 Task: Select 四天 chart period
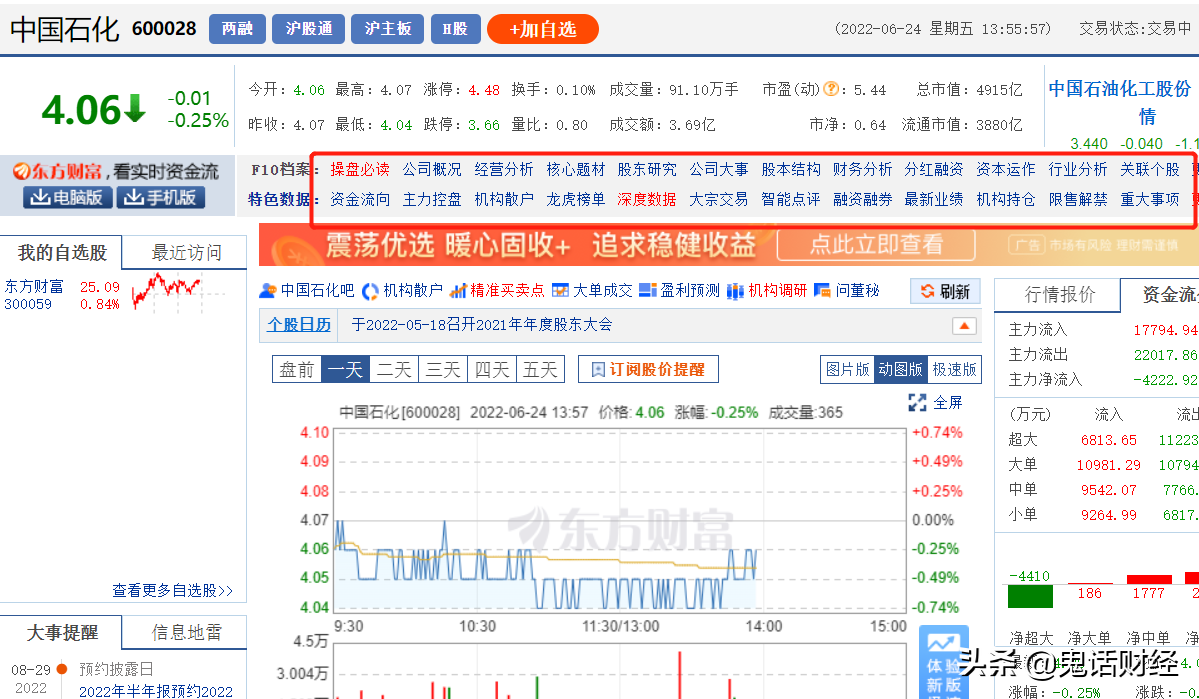492,369
